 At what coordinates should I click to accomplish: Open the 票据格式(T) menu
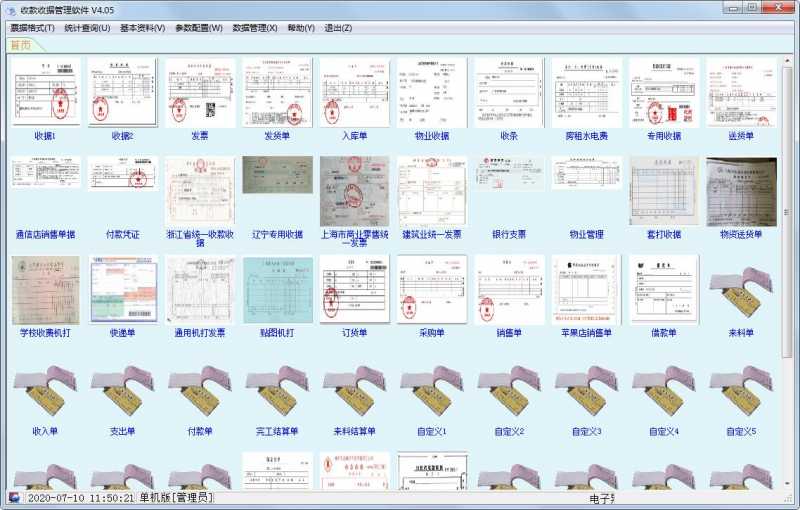(32, 28)
